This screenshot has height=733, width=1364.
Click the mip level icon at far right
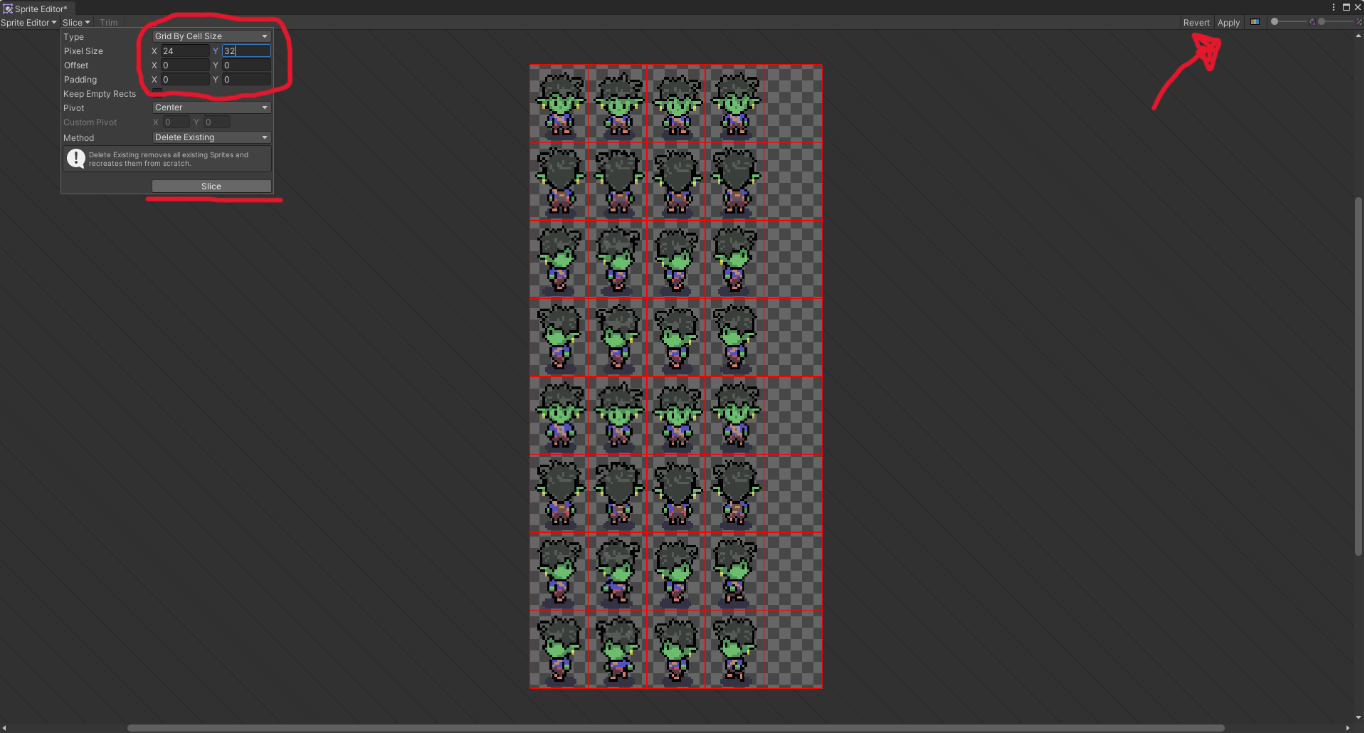[x=1359, y=22]
